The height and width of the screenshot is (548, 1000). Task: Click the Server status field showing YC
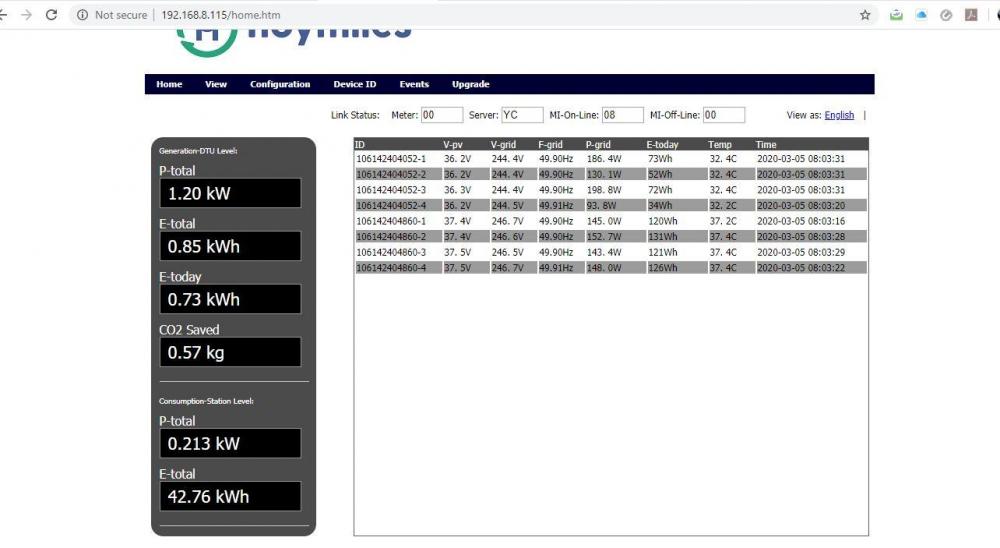pos(522,115)
